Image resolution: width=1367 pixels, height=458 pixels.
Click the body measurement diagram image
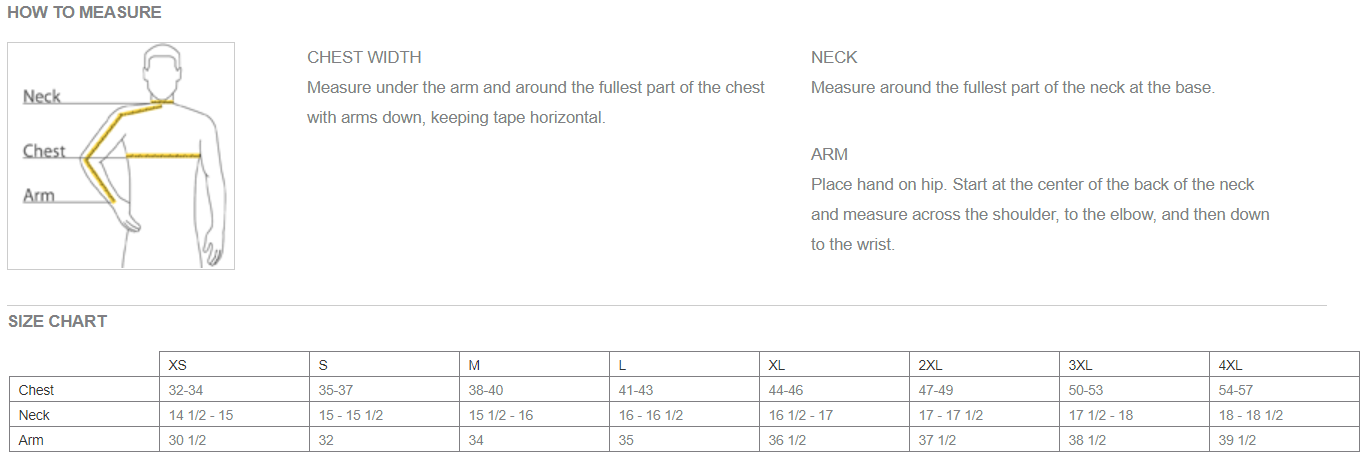coord(121,156)
